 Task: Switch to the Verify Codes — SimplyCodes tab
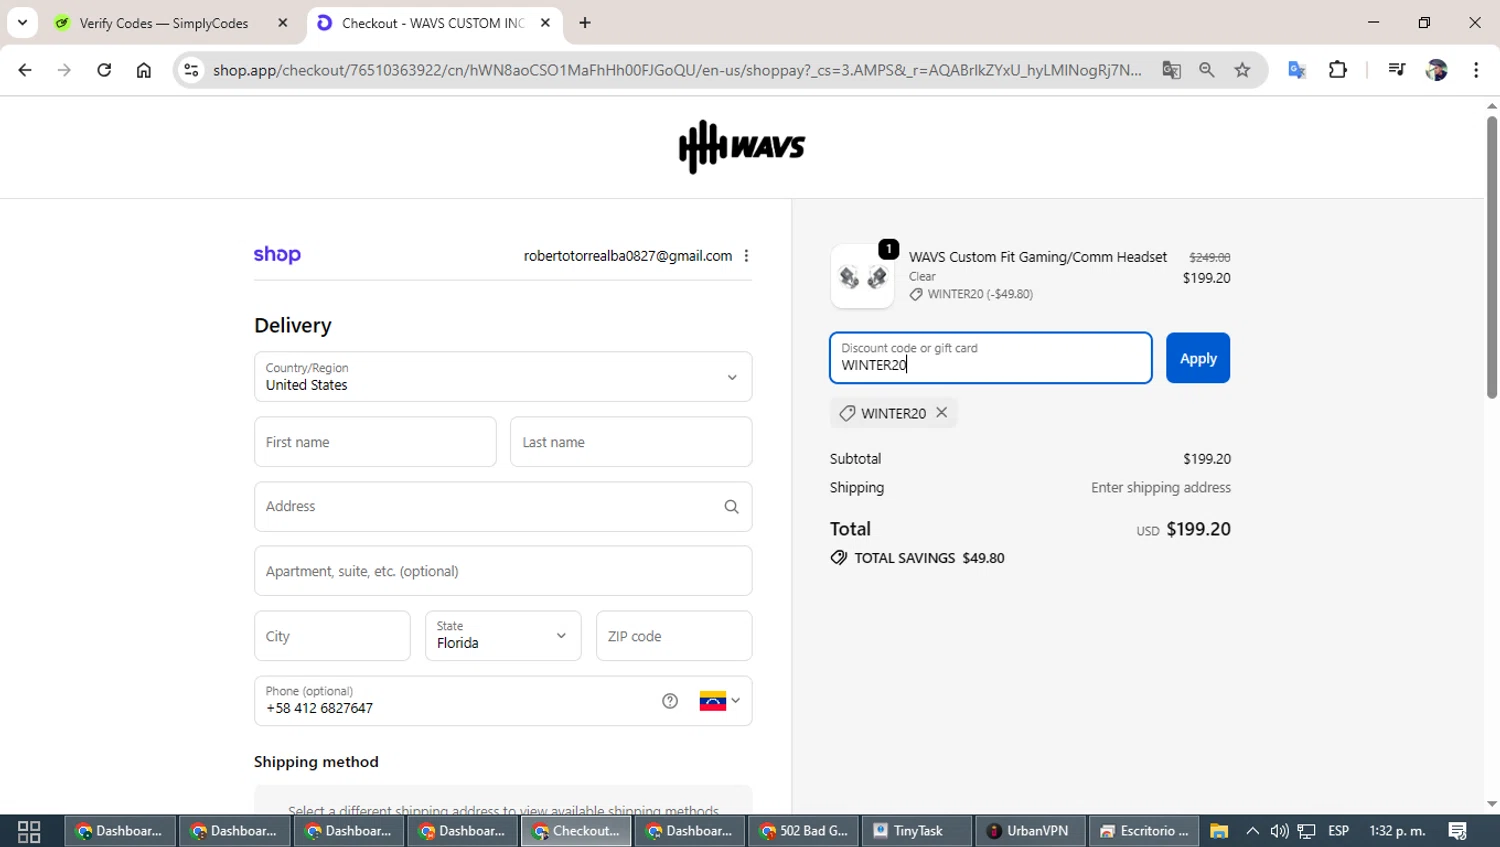164,23
